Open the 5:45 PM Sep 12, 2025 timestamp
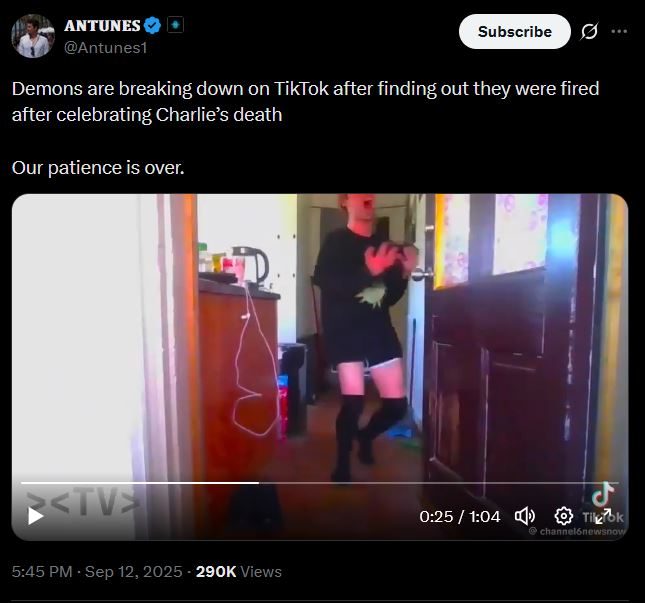Screen dimensions: 645x603 tap(97, 572)
